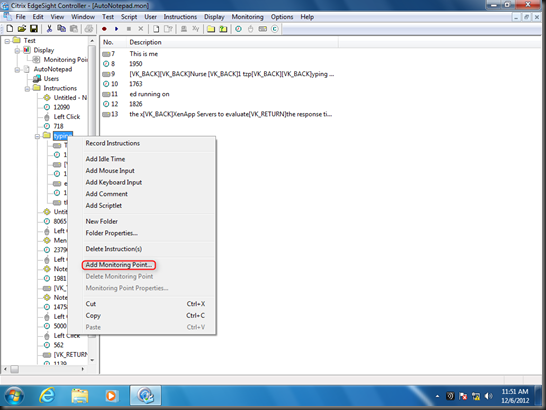546x410 pixels.
Task: Open the Help menu
Action: coord(307,17)
